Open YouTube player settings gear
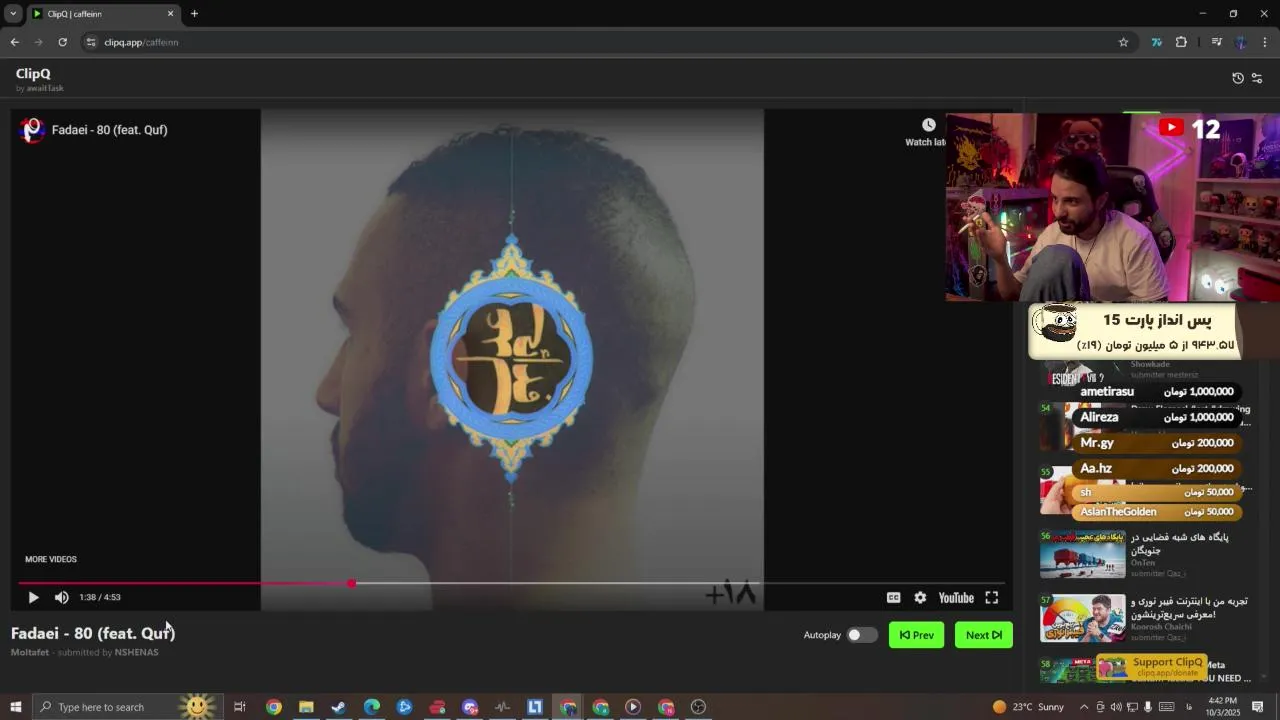 click(x=920, y=597)
